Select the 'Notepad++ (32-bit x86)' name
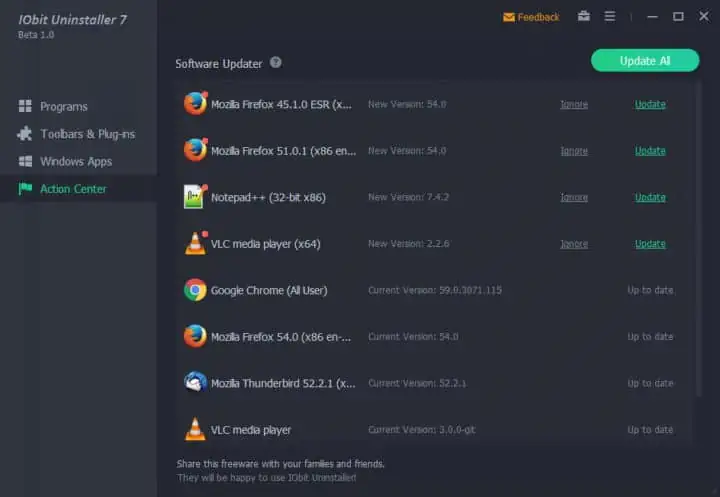Screen dimensions: 720x497 (x=268, y=198)
